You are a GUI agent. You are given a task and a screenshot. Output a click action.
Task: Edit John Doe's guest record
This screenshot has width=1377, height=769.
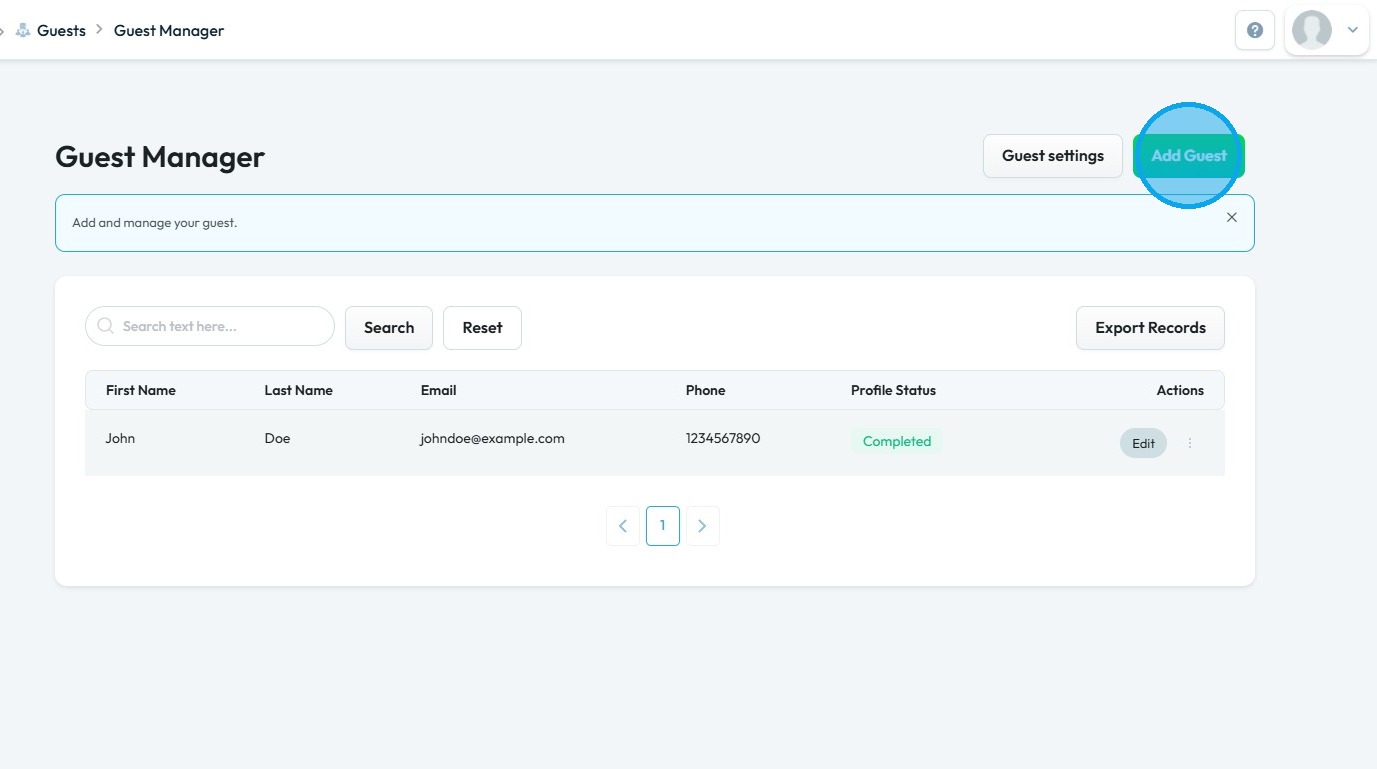[1143, 443]
